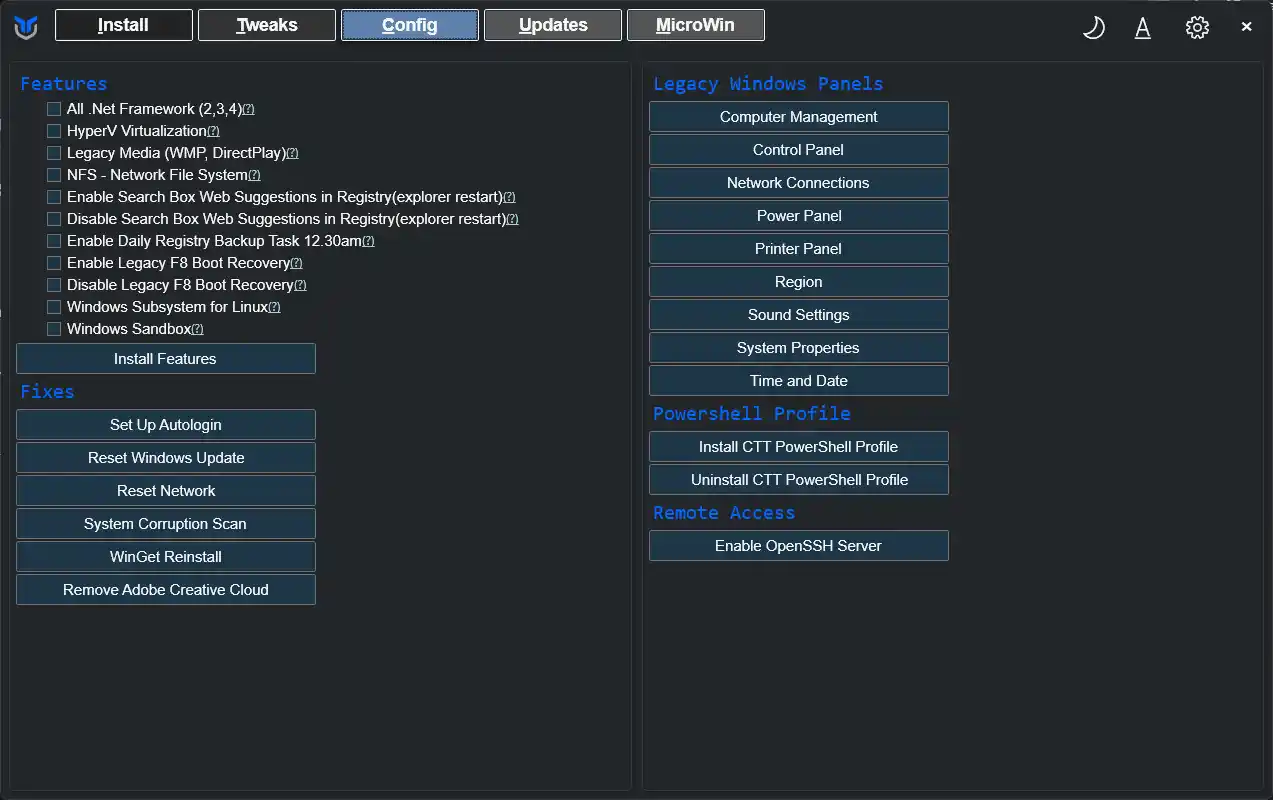This screenshot has width=1273, height=800.
Task: Click the help icon for Legacy Media
Action: coord(292,153)
